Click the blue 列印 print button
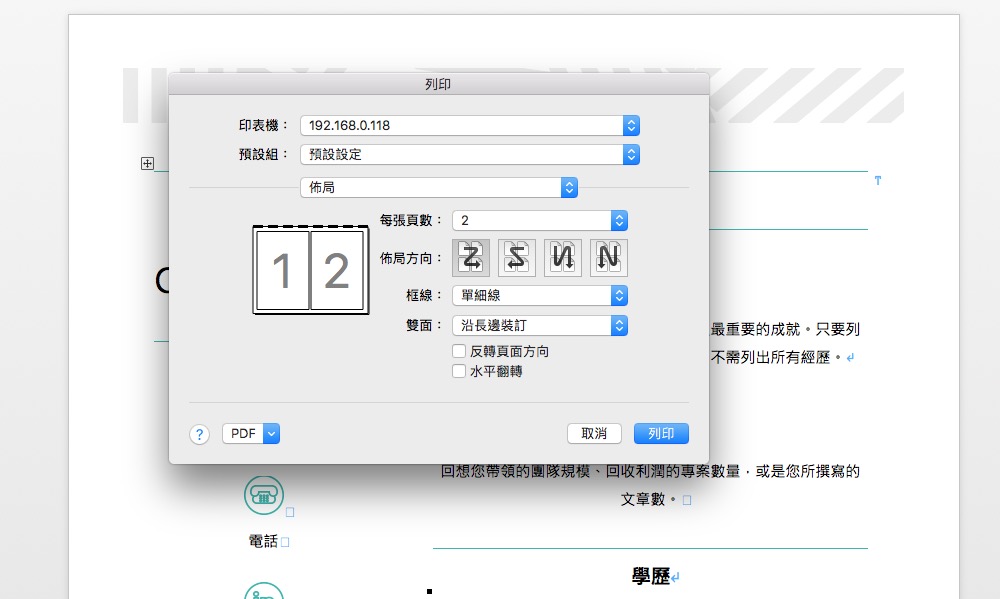Screen dimensions: 1000x599 pos(661,433)
